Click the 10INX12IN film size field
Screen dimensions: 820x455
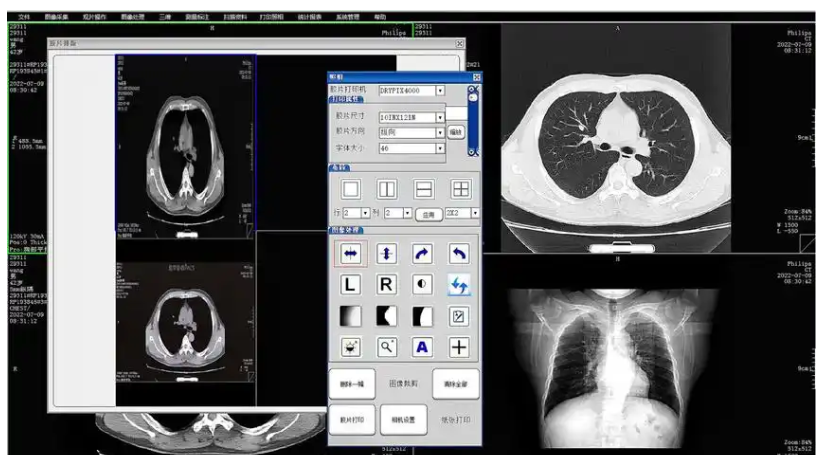[407, 118]
